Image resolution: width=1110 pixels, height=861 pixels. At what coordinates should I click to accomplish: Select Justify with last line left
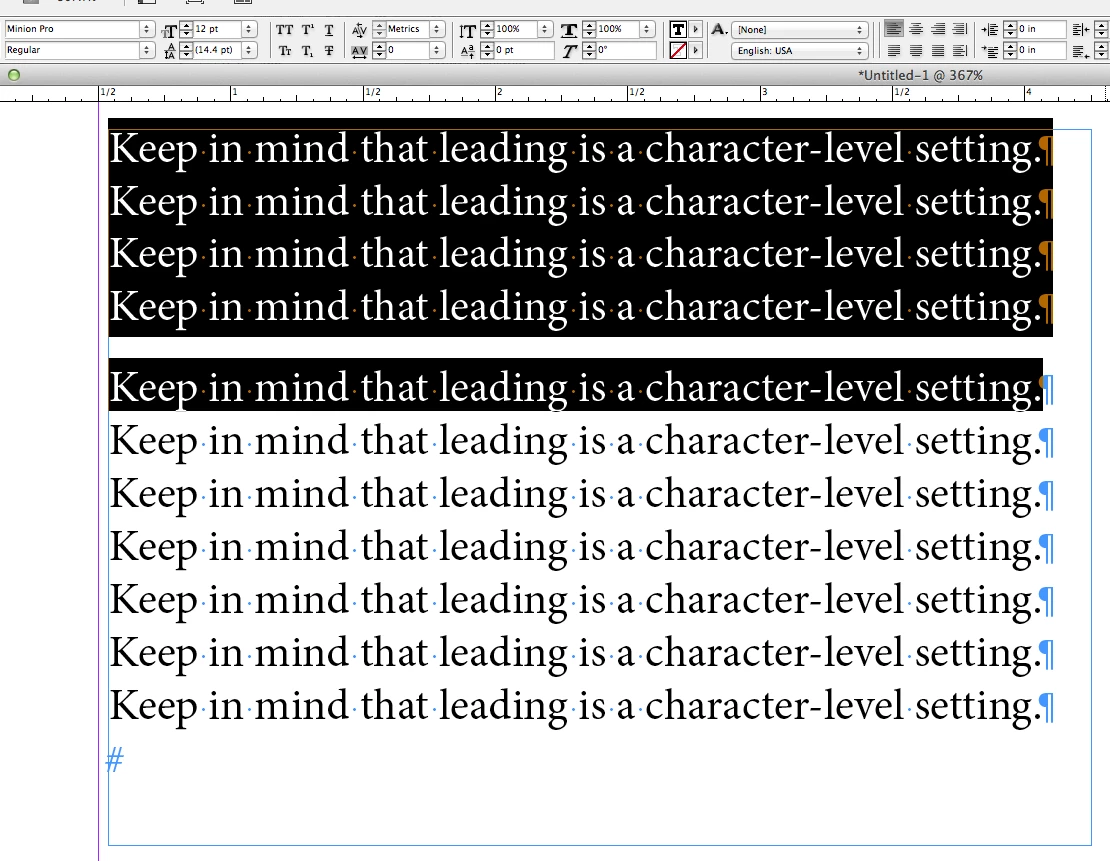coord(894,50)
